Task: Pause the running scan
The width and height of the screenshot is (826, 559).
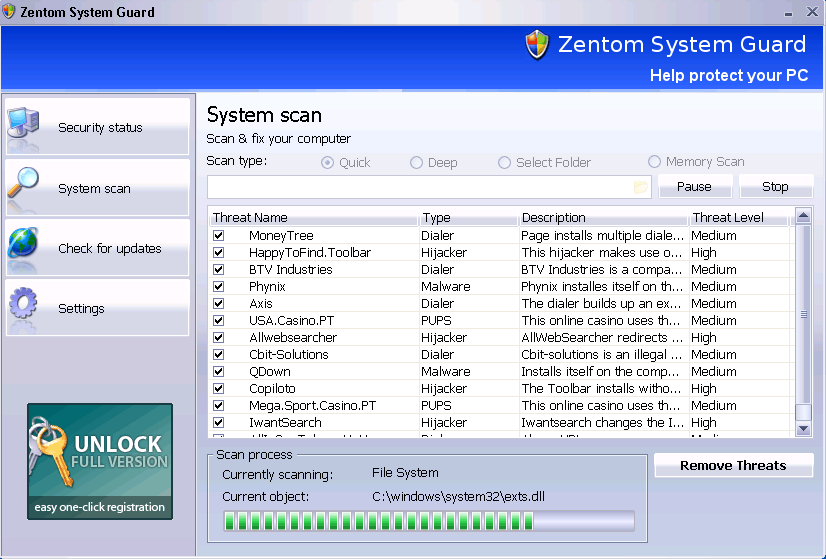Action: point(694,186)
